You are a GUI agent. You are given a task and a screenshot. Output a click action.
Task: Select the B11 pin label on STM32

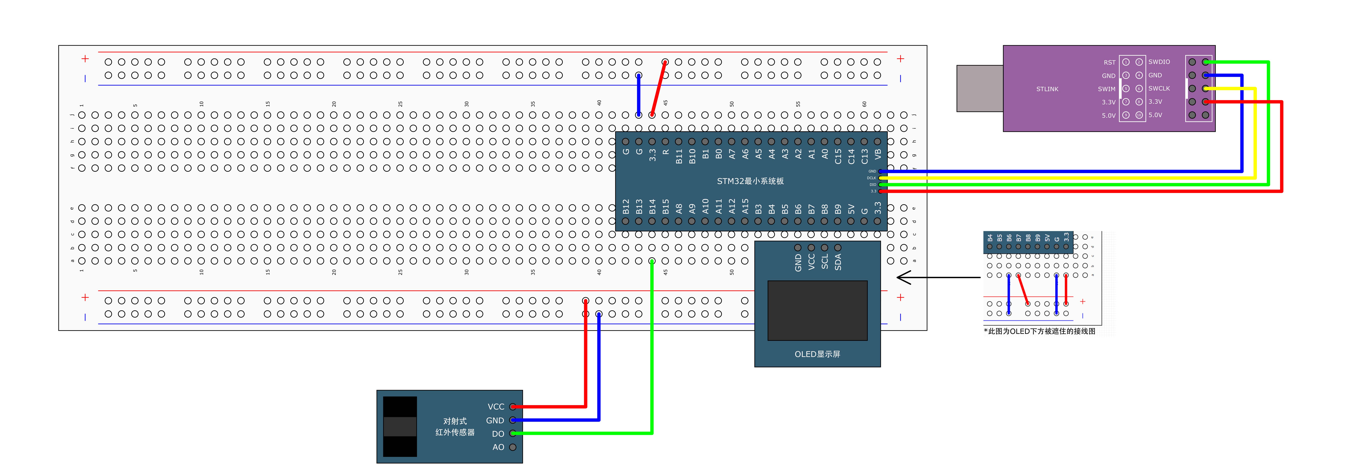[x=679, y=156]
